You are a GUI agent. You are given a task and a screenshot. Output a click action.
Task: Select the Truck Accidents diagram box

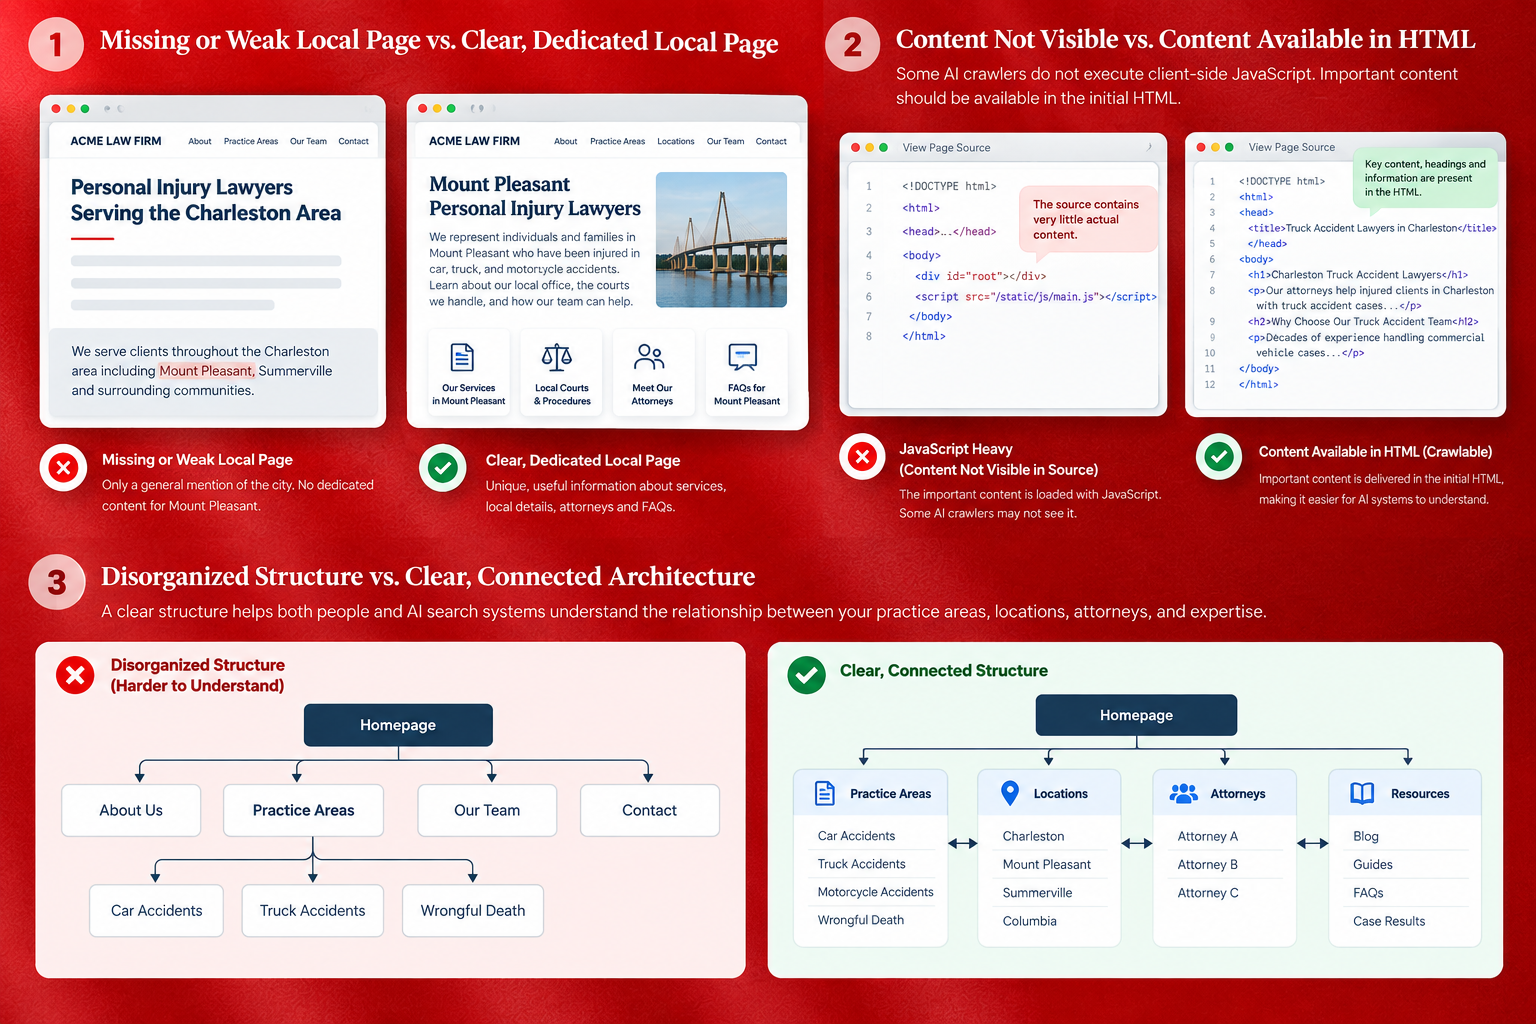pyautogui.click(x=312, y=910)
